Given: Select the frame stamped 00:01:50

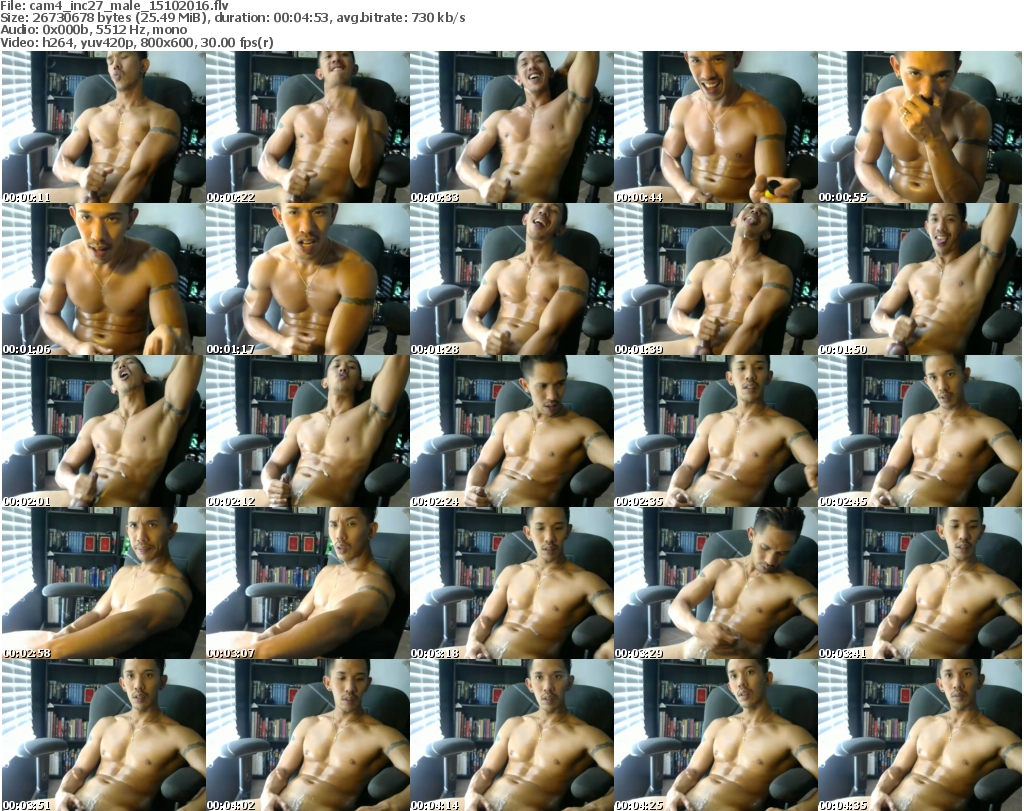Looking at the screenshot, I should click(919, 279).
